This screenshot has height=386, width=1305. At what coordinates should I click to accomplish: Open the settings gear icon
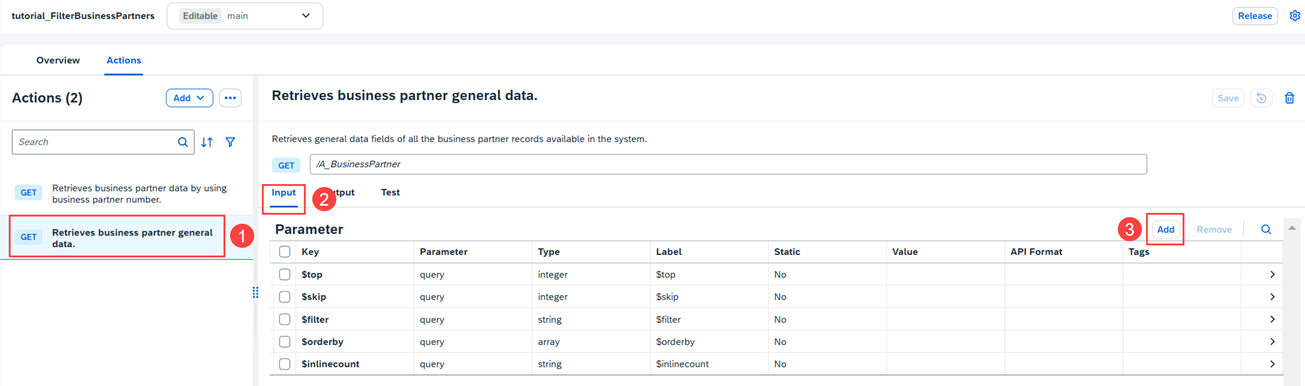tap(1295, 16)
